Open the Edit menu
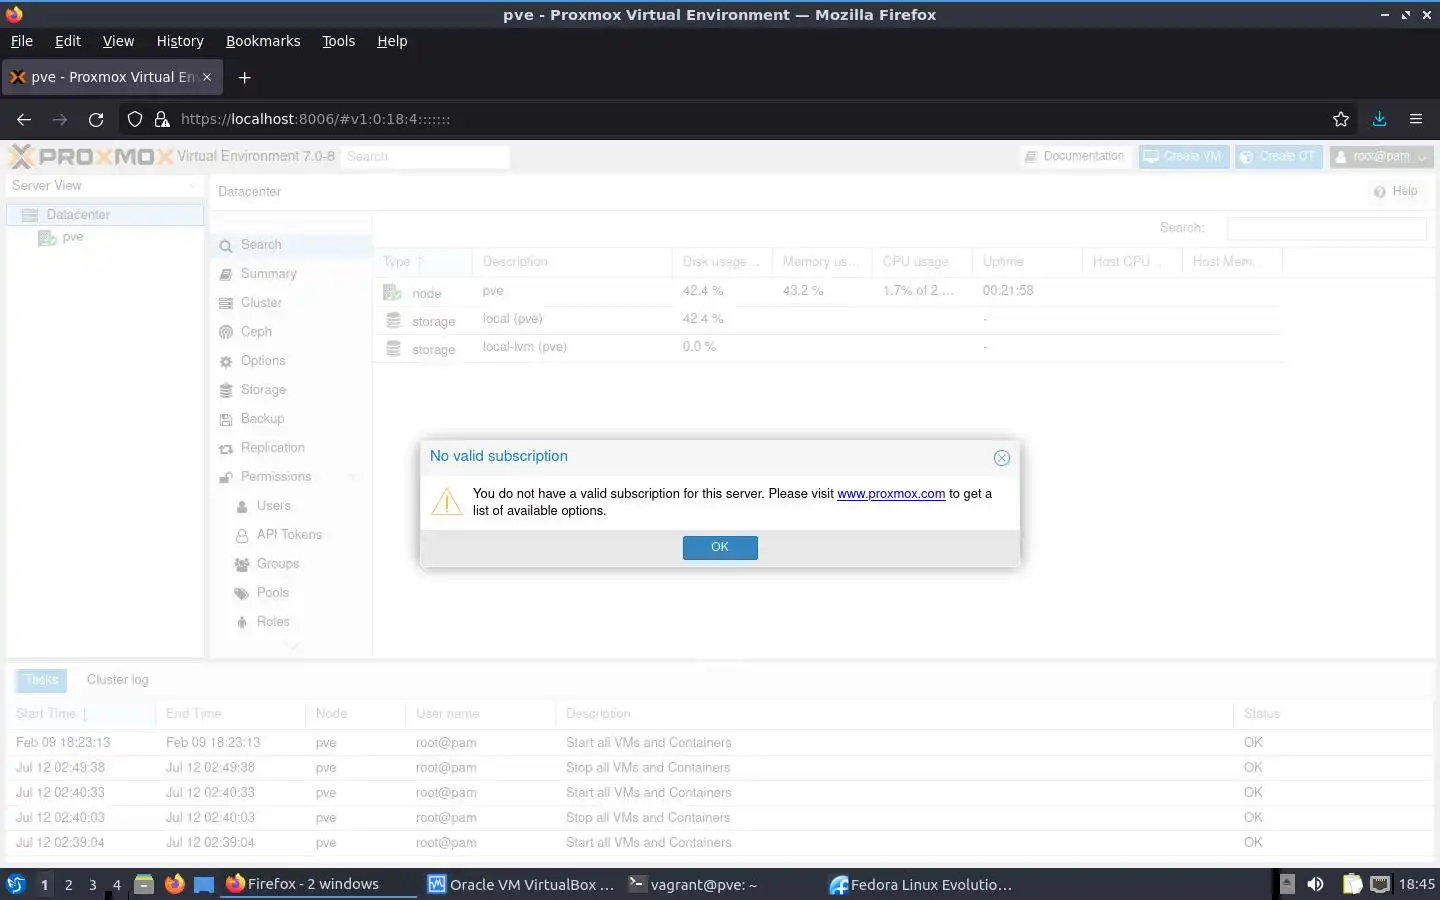 68,41
